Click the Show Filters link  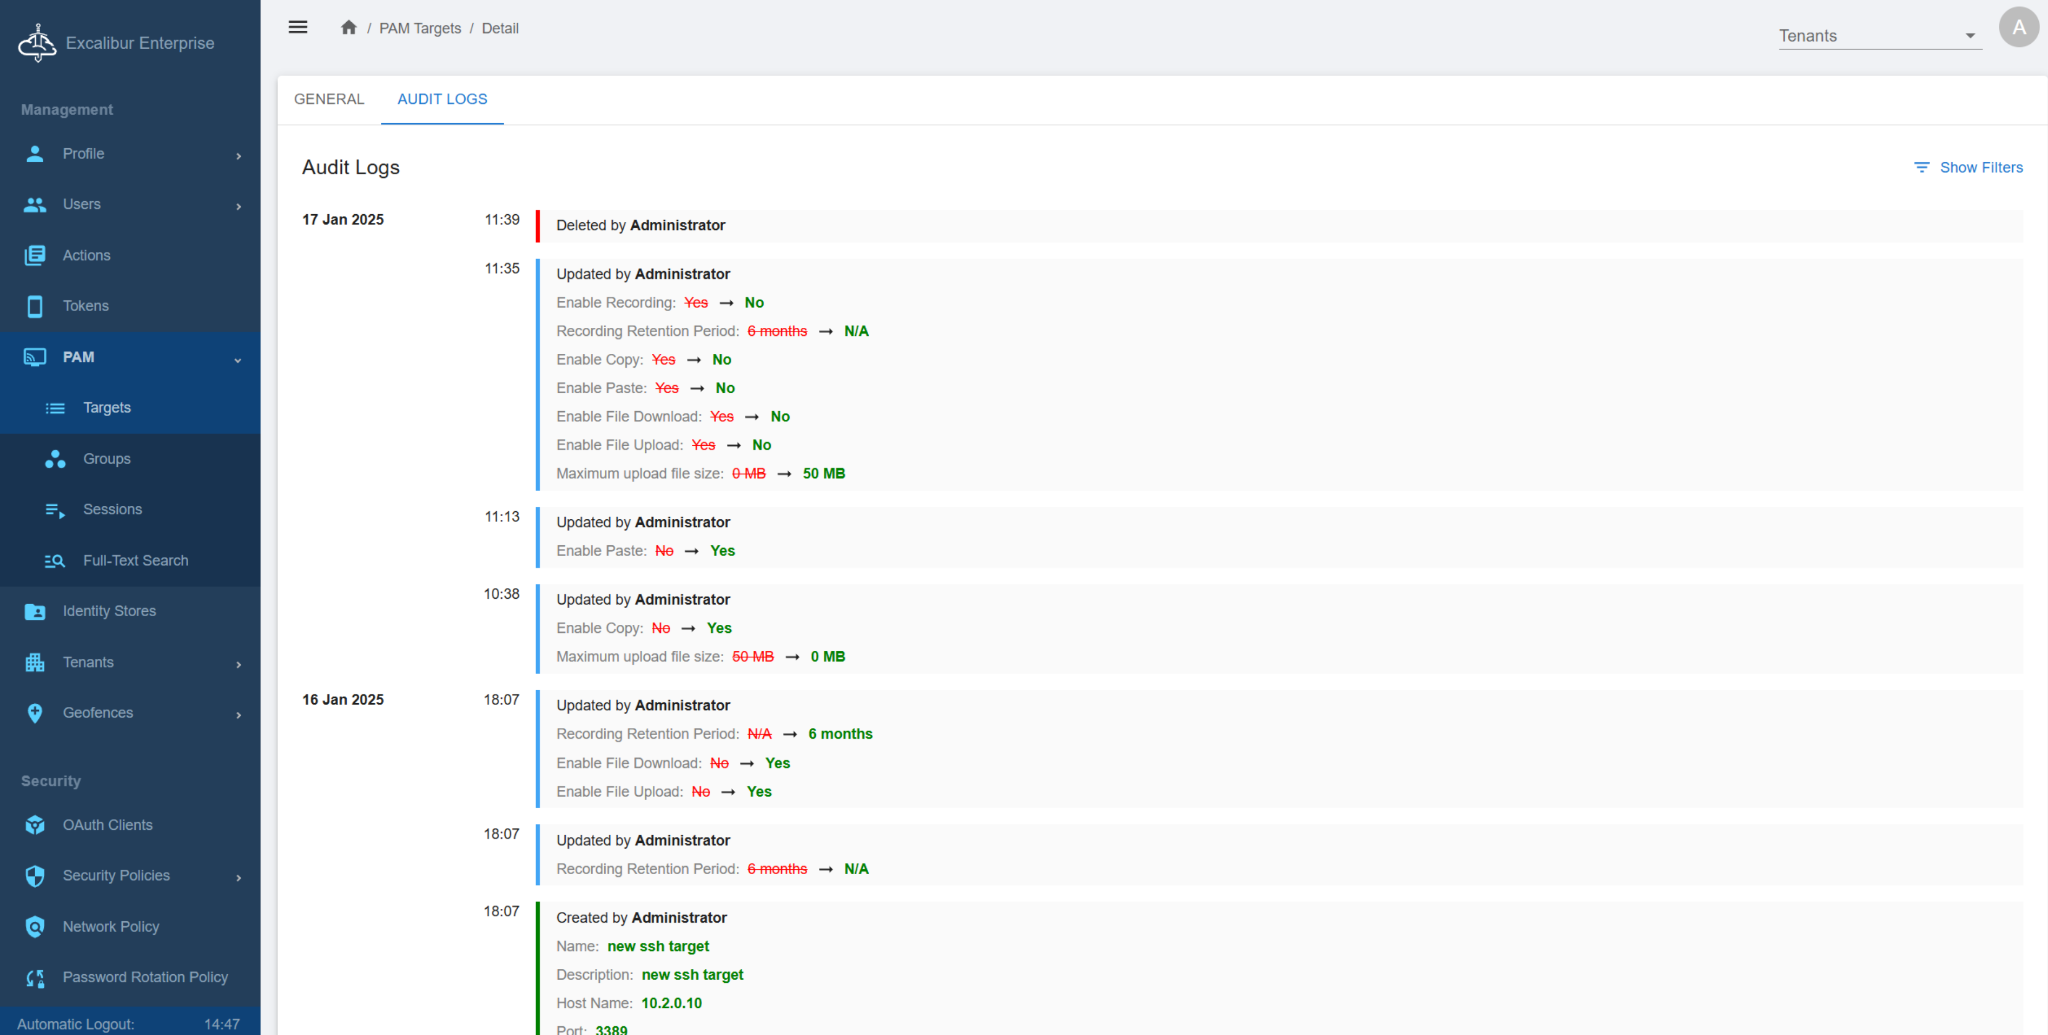pyautogui.click(x=1968, y=167)
